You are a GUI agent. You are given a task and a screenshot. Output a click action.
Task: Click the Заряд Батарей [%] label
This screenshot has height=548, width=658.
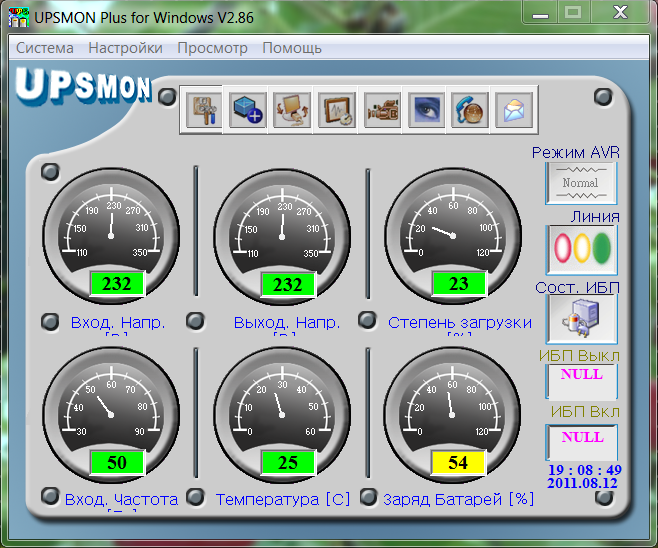click(x=458, y=499)
